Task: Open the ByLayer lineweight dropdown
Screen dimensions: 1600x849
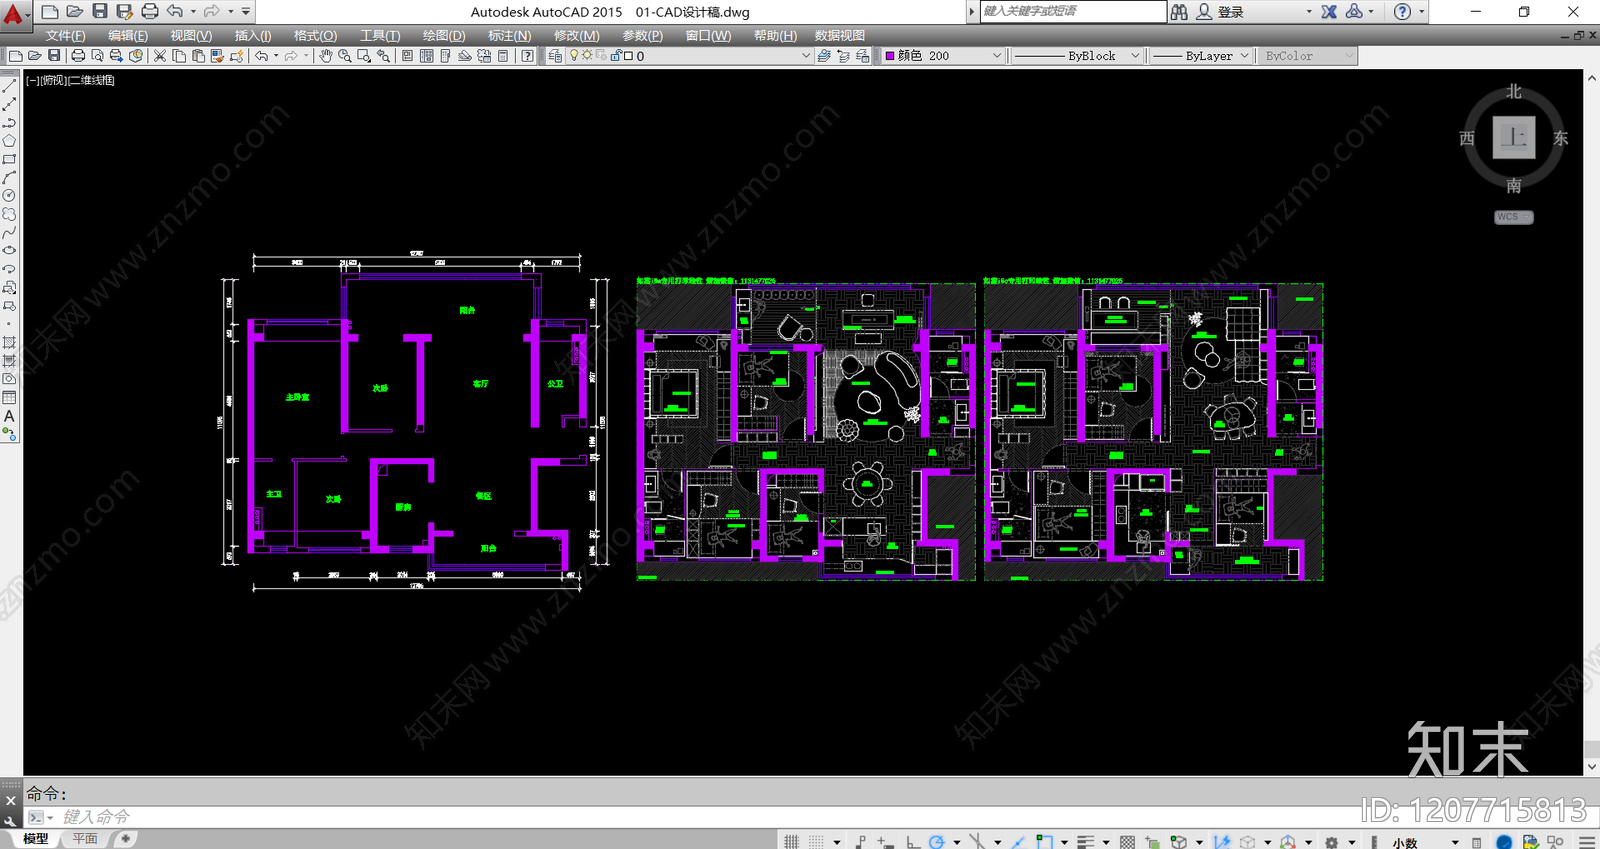Action: tap(1201, 56)
